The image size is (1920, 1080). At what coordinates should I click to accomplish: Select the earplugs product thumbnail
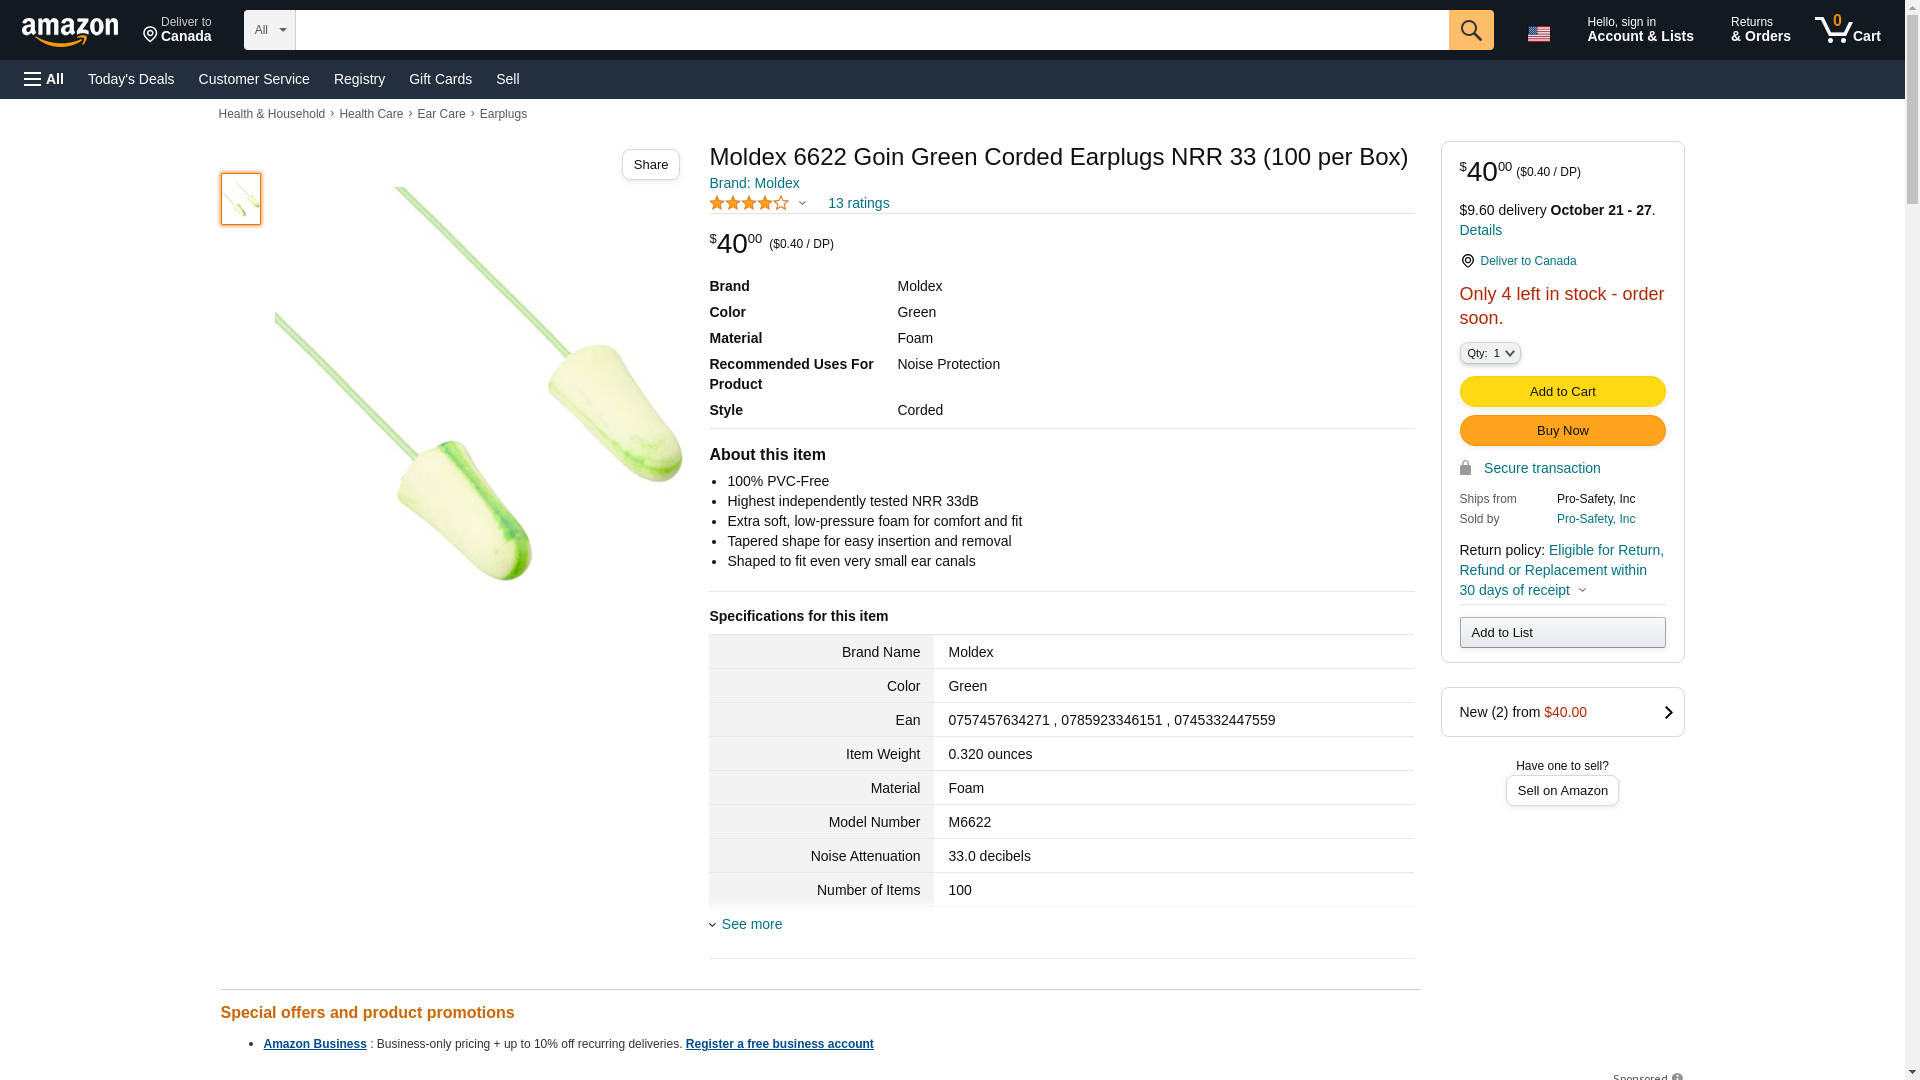coord(241,198)
